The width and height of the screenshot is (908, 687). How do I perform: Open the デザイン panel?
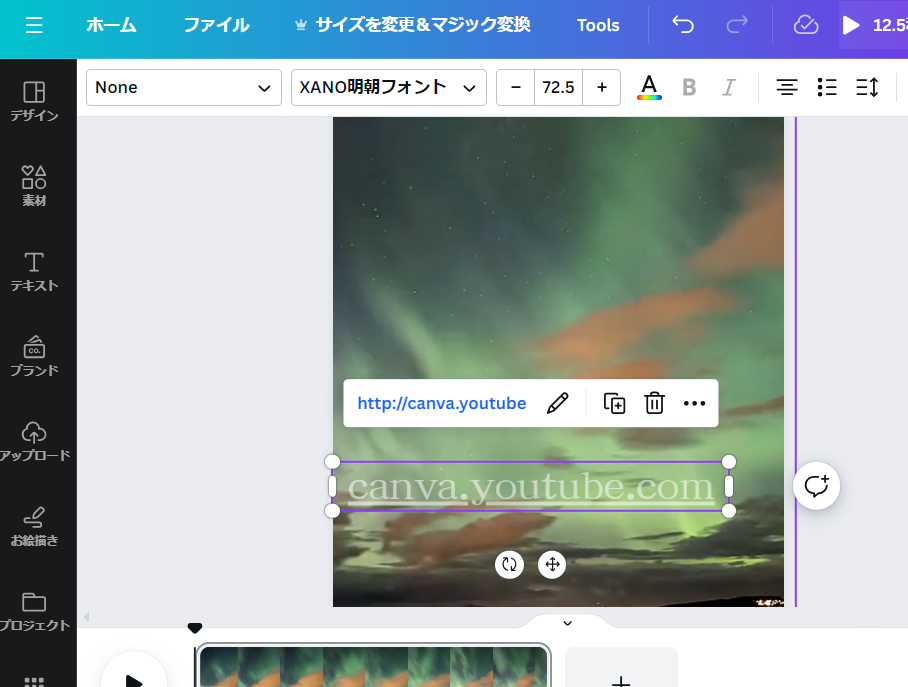(x=34, y=101)
